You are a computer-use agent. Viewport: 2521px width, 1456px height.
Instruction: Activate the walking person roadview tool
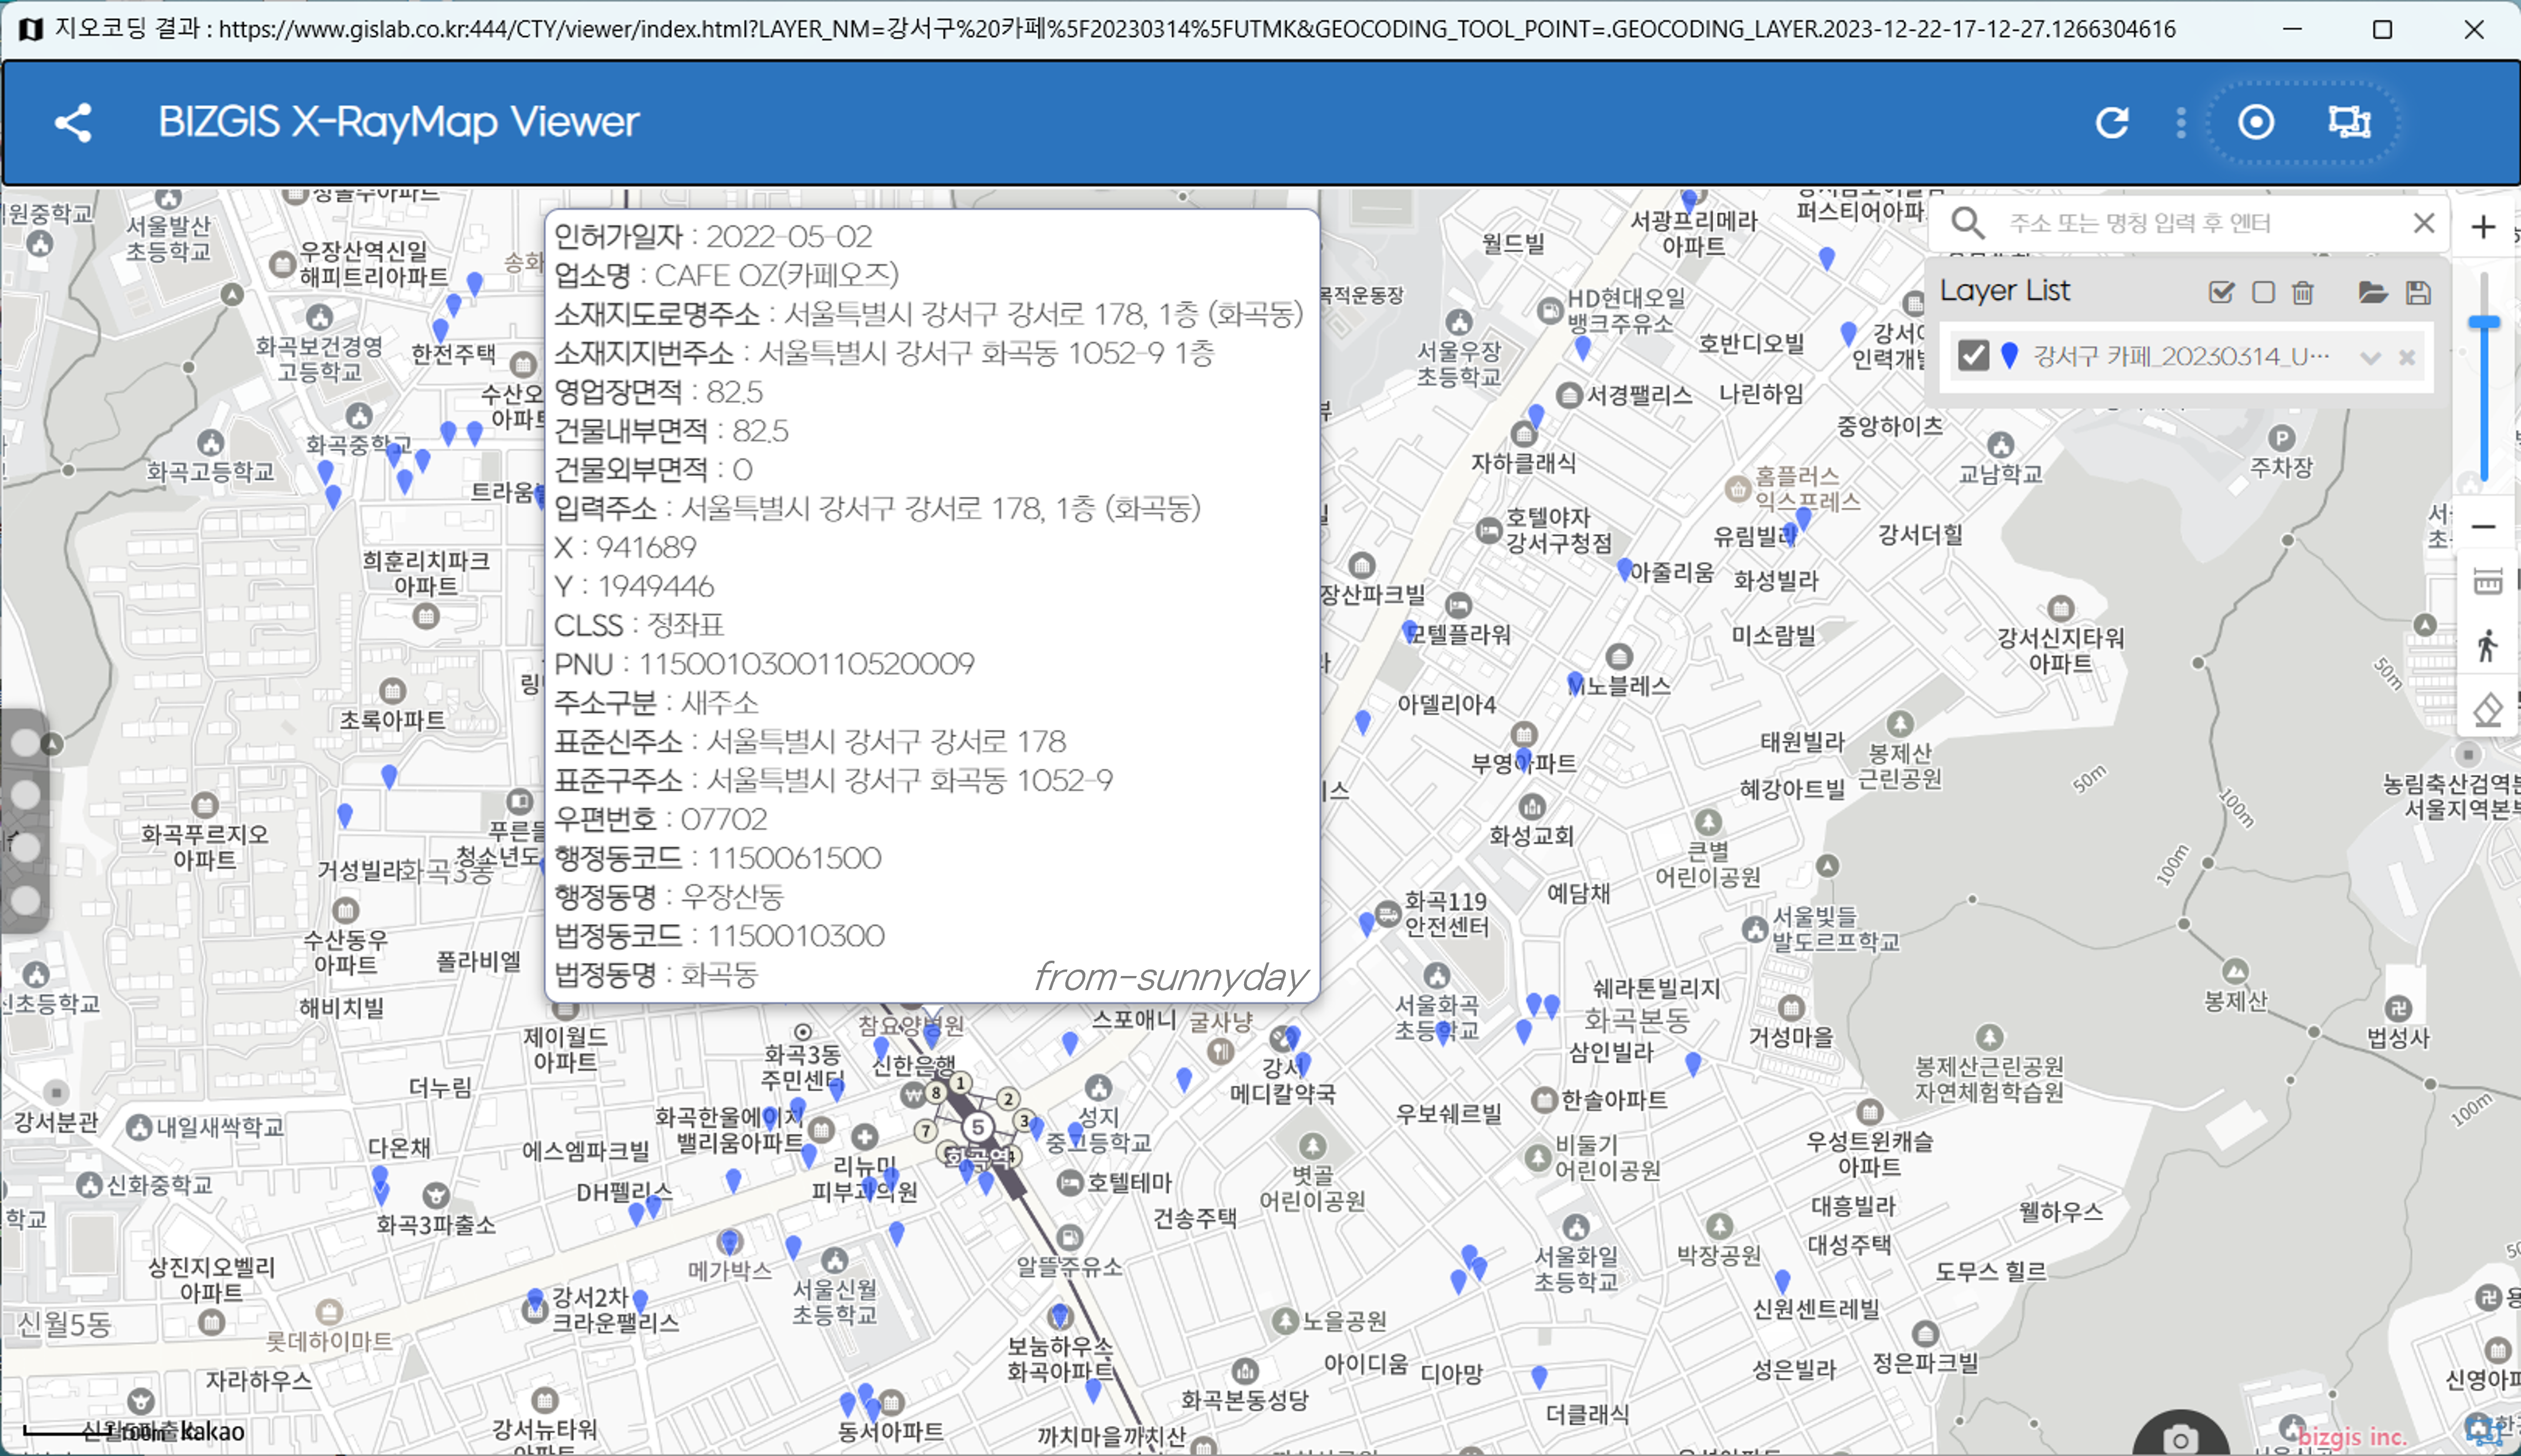(x=2487, y=645)
